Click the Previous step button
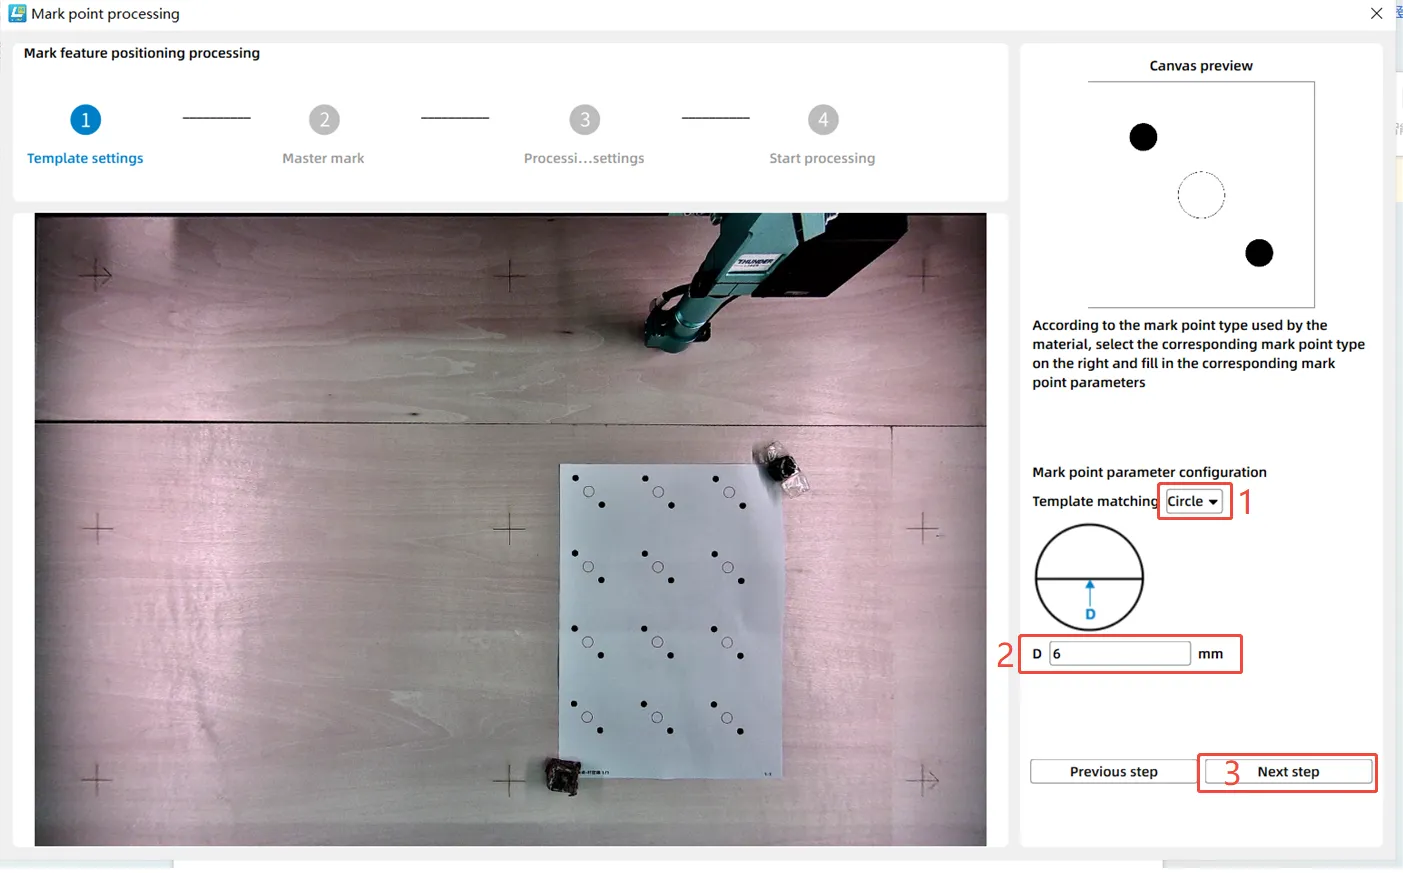Viewport: 1403px width, 873px height. (x=1114, y=772)
